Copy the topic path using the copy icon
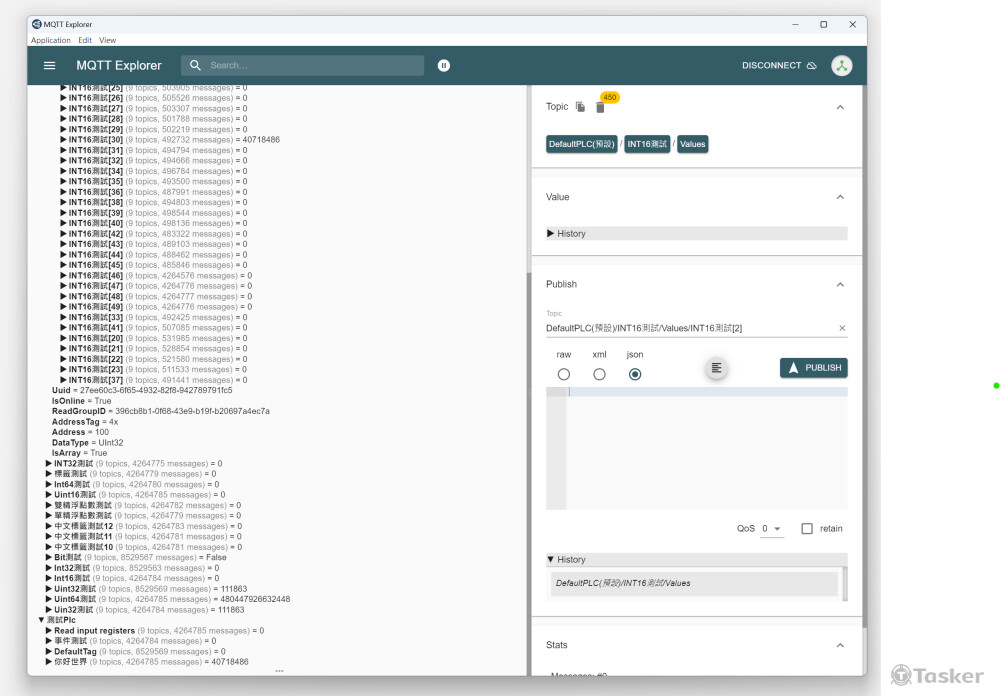 580,106
